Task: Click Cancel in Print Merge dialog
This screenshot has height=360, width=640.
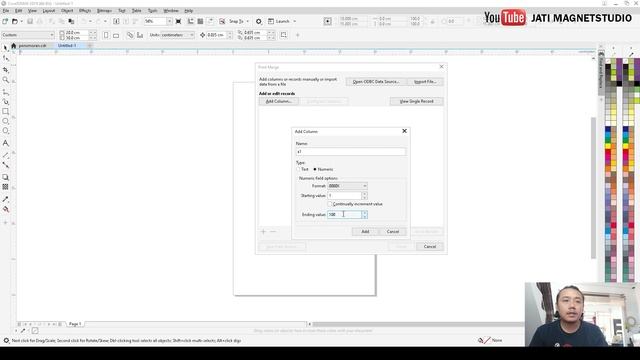Action: 430,247
